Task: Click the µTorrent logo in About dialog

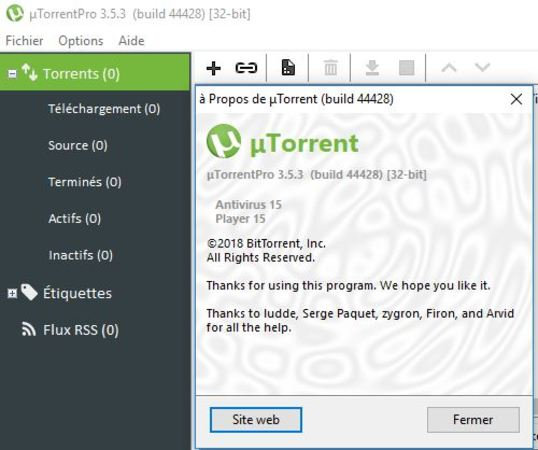Action: tap(224, 141)
